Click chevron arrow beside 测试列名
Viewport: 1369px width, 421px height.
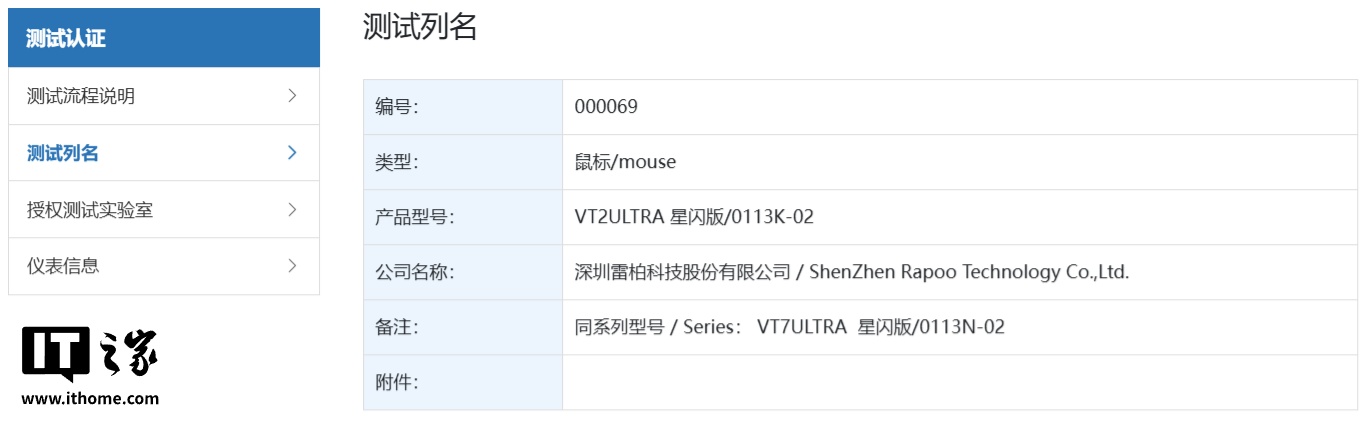click(x=292, y=153)
